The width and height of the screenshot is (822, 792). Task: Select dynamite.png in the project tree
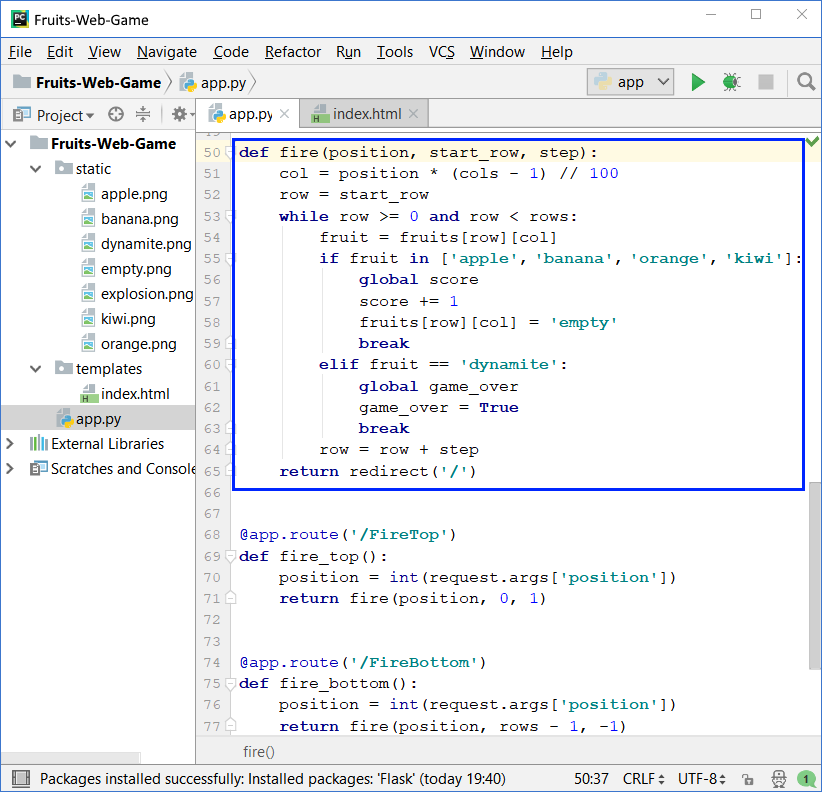point(145,244)
